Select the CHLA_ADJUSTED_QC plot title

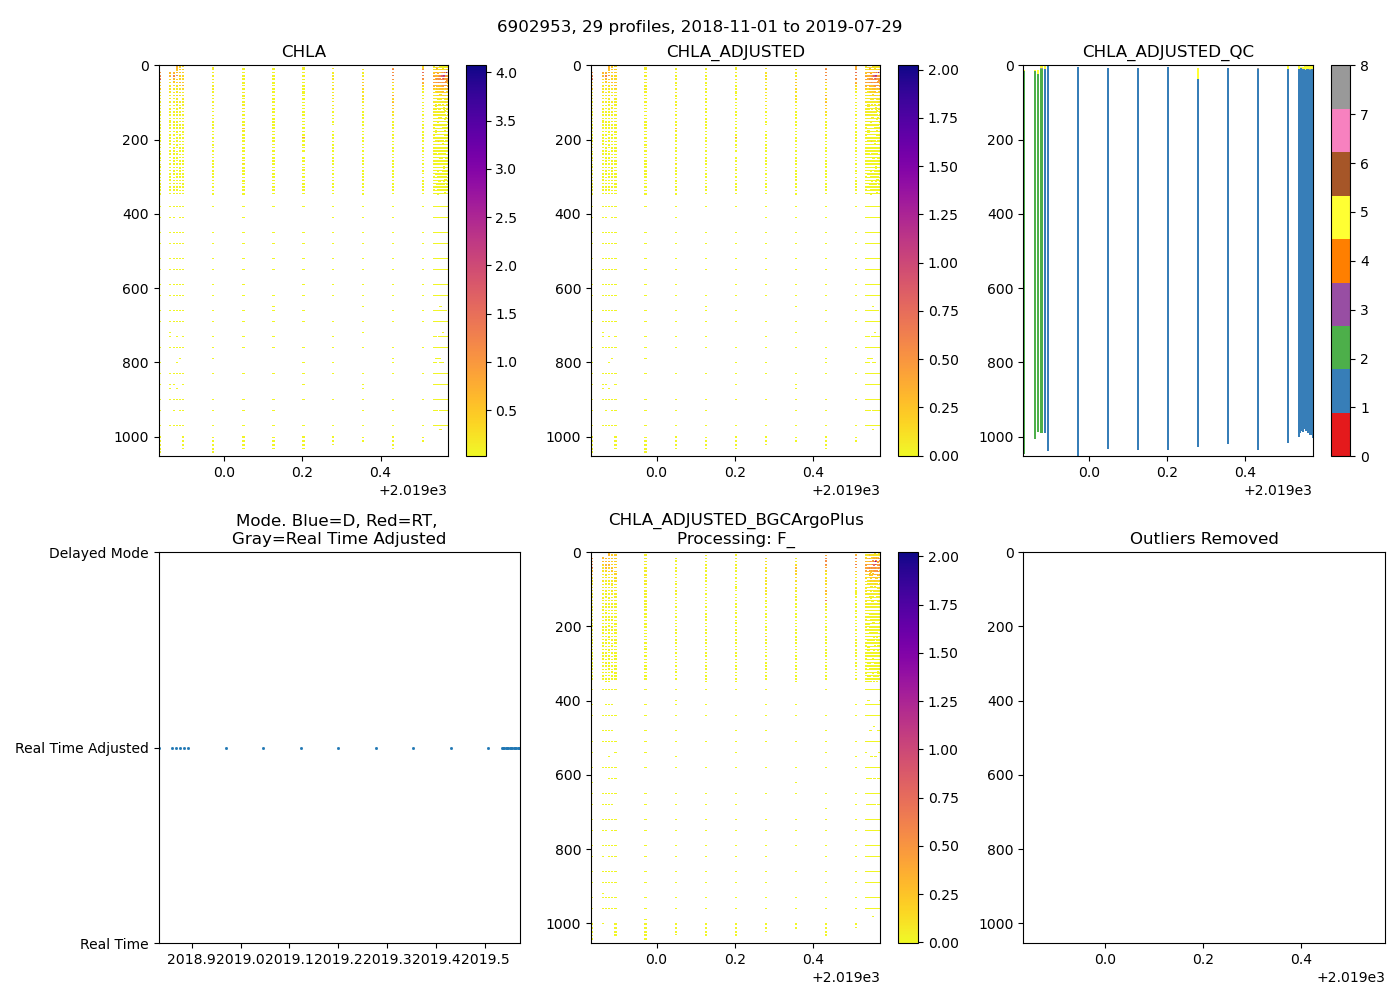pos(1167,52)
